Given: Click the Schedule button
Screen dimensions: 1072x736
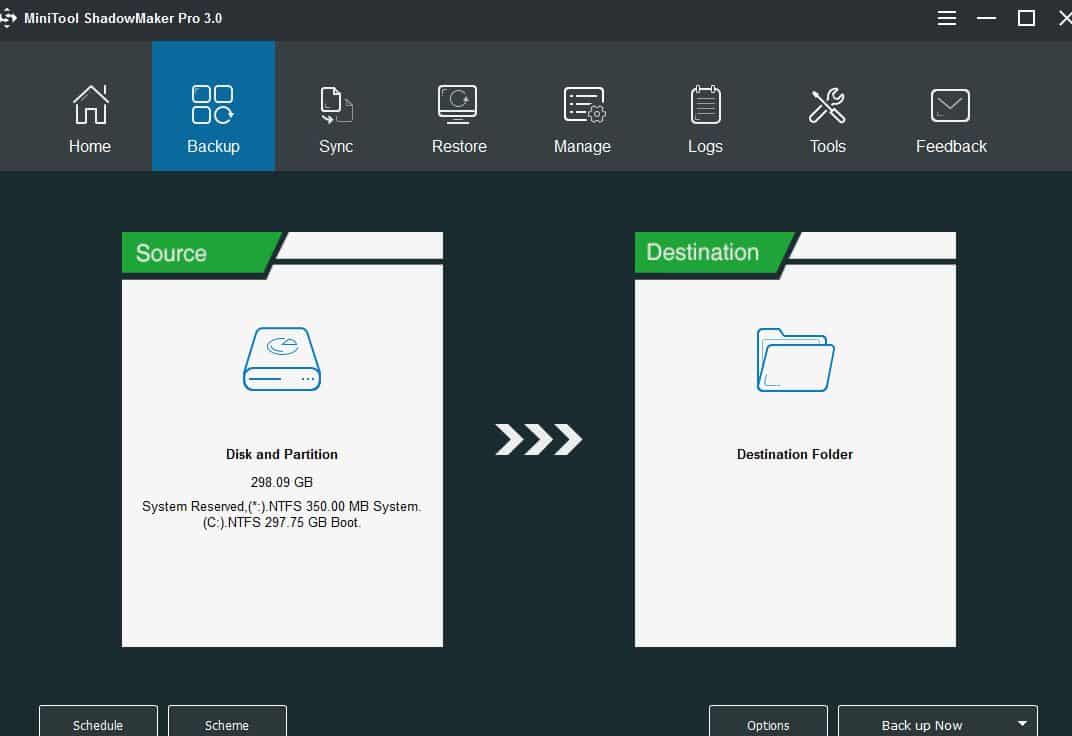Looking at the screenshot, I should click(97, 724).
